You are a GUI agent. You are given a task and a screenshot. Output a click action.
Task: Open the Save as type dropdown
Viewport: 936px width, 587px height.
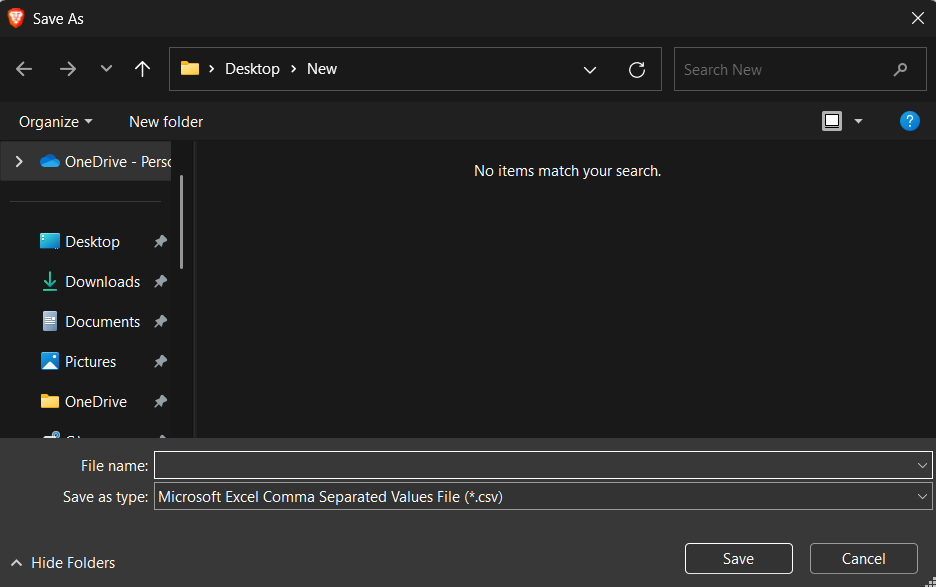(x=922, y=496)
